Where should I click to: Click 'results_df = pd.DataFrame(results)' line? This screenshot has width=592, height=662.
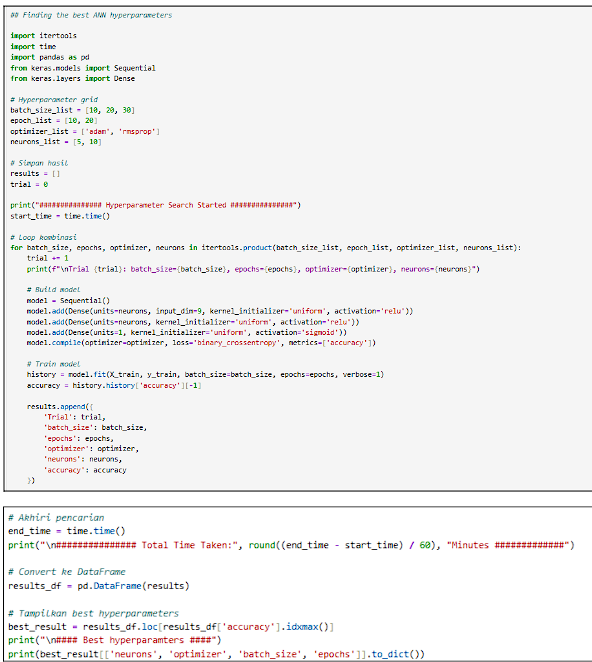pos(99,586)
